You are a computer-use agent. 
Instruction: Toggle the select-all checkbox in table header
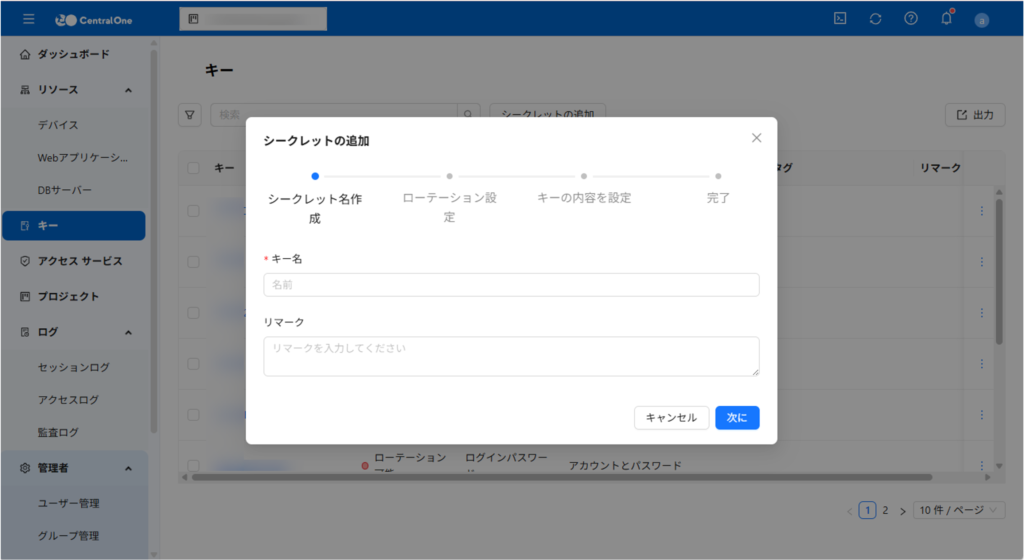(194, 168)
